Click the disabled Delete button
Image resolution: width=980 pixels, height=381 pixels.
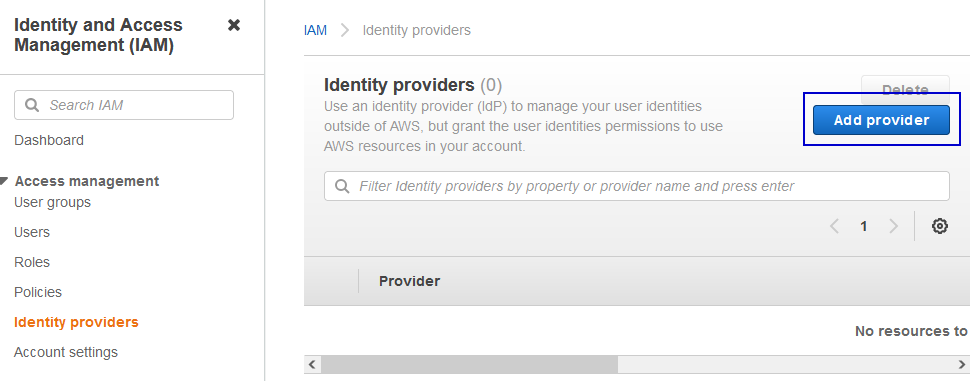pos(905,90)
